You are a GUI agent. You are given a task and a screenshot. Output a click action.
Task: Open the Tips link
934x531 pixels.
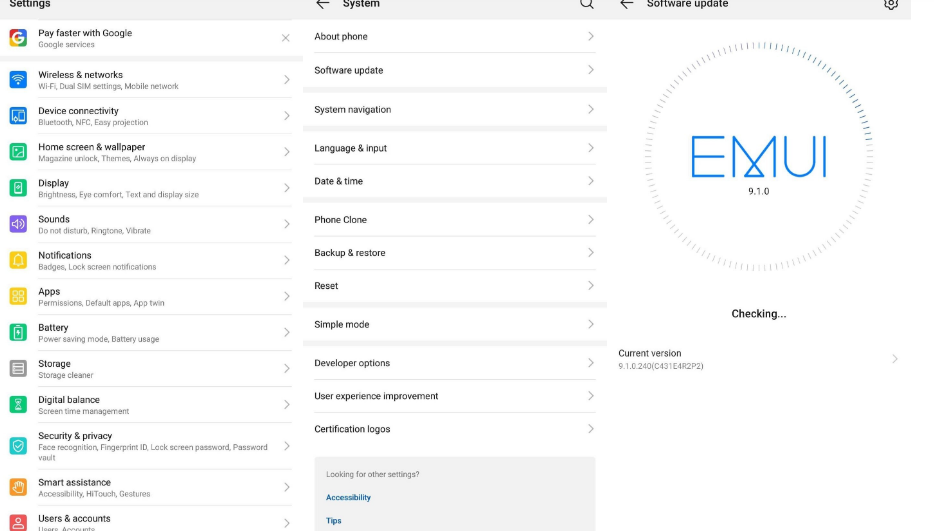[x=333, y=520]
